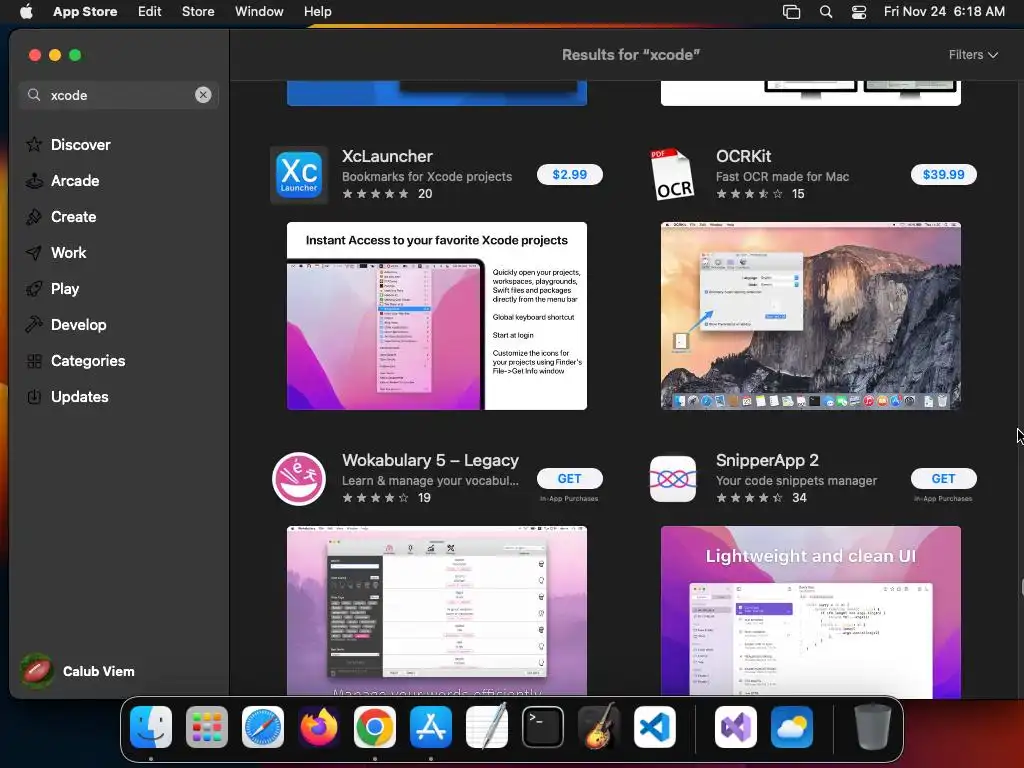The image size is (1024, 768).
Task: Click the App Store Dock icon
Action: pos(431,727)
